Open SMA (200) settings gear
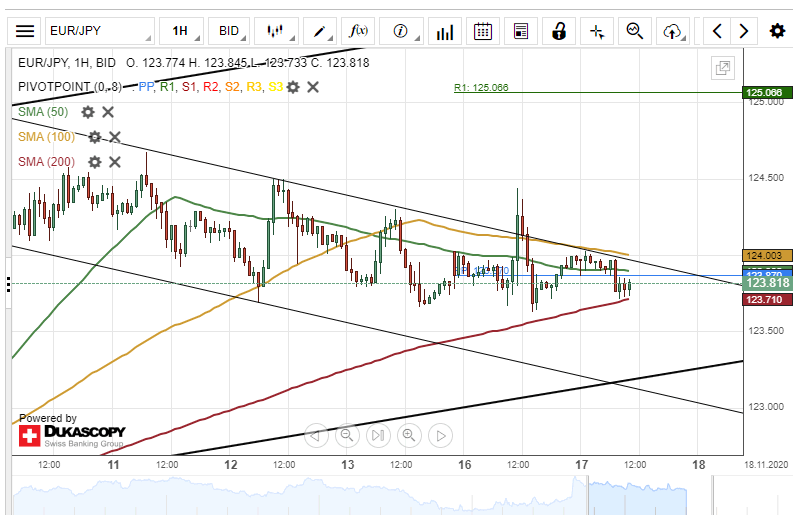The width and height of the screenshot is (795, 521). 95,162
